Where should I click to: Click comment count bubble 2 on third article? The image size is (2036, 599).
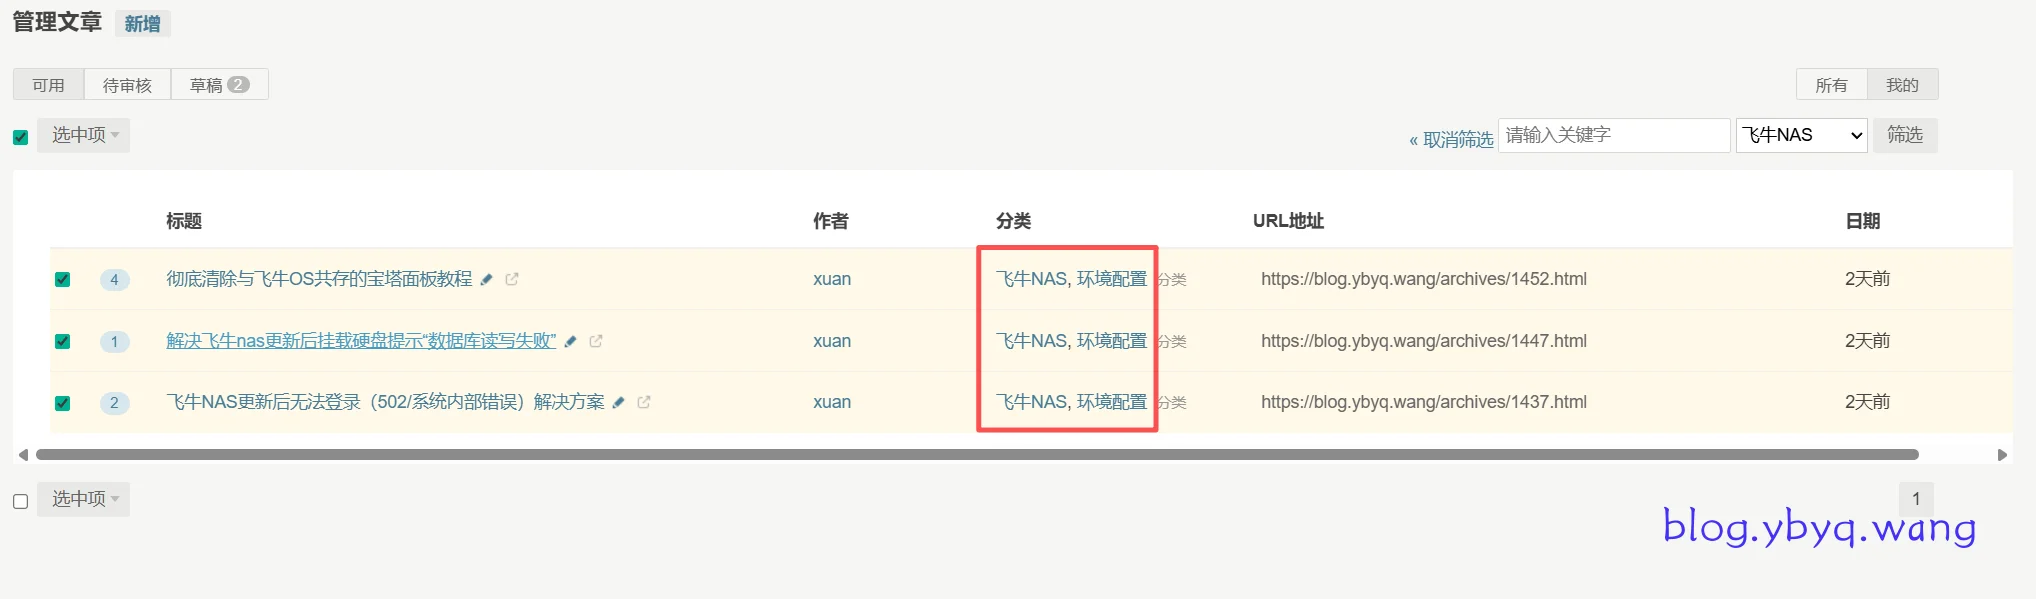(114, 403)
